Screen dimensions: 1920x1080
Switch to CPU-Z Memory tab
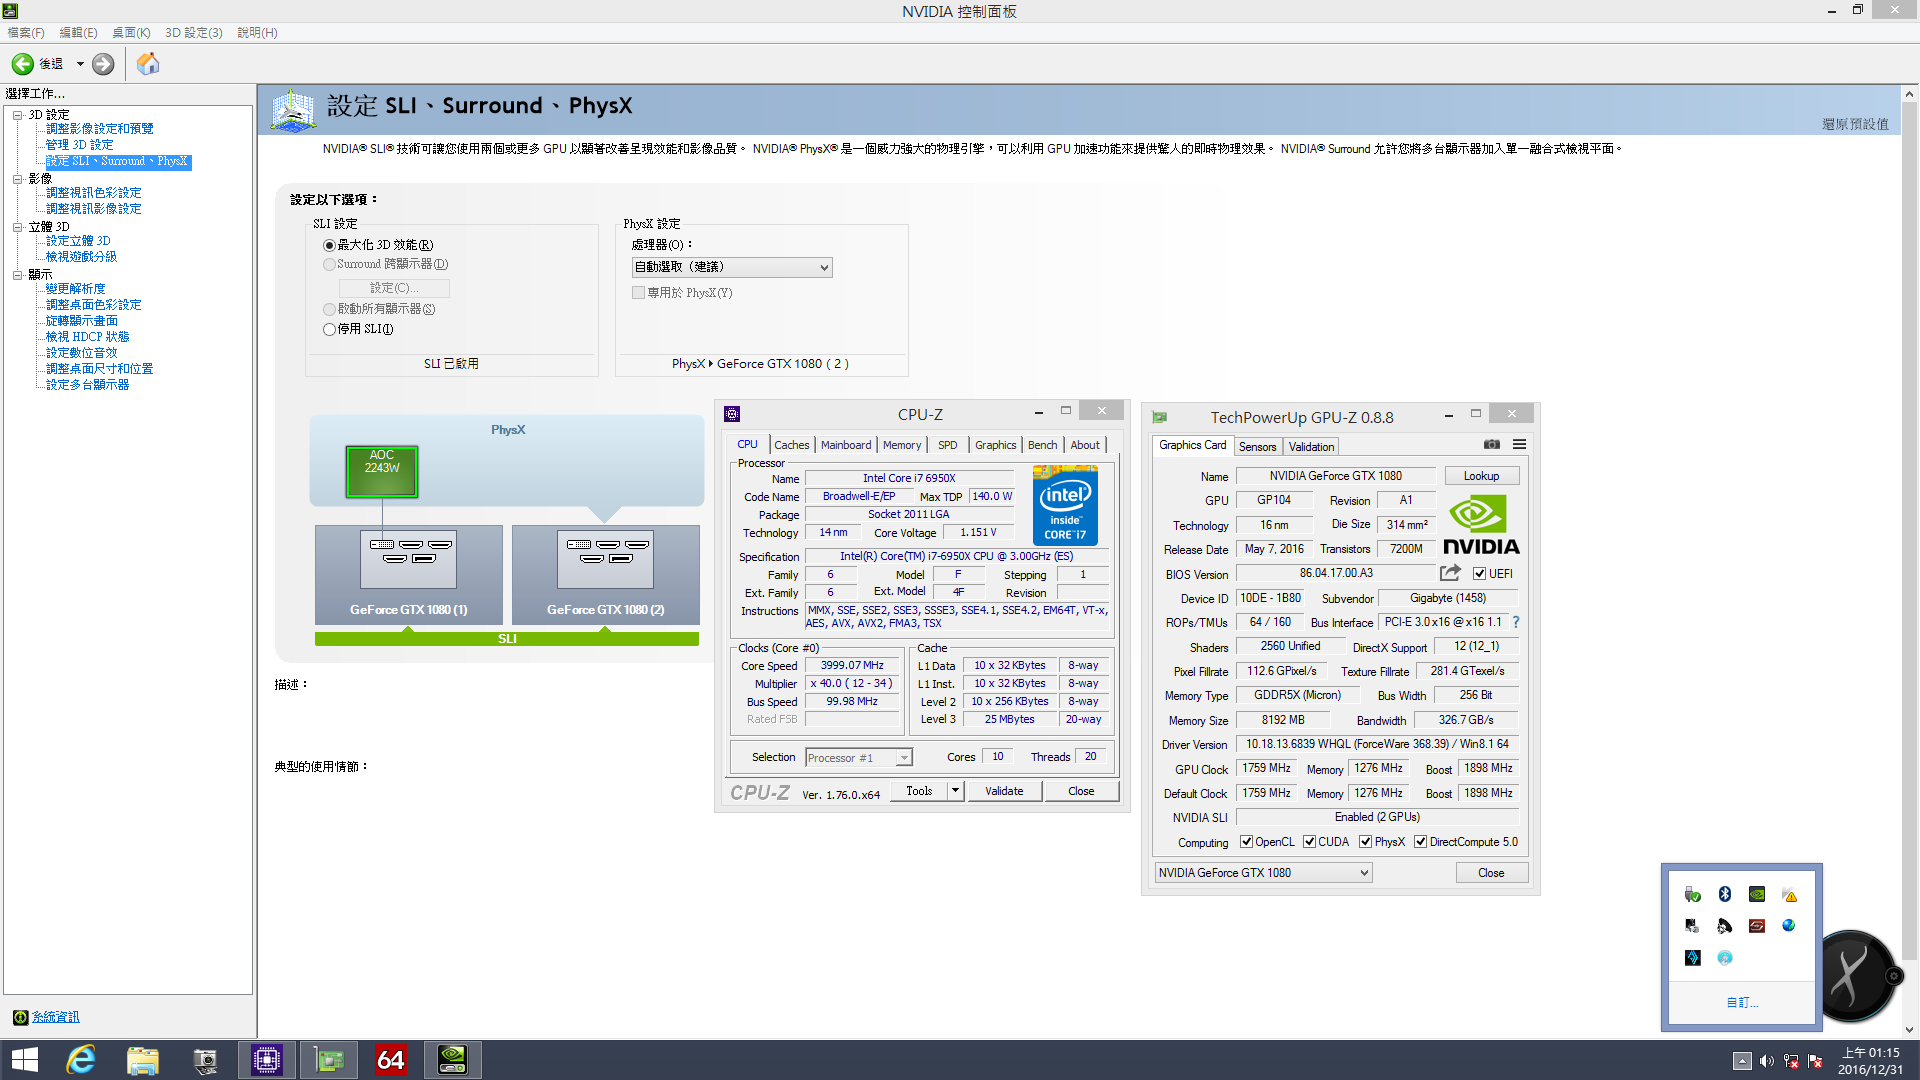click(x=901, y=445)
